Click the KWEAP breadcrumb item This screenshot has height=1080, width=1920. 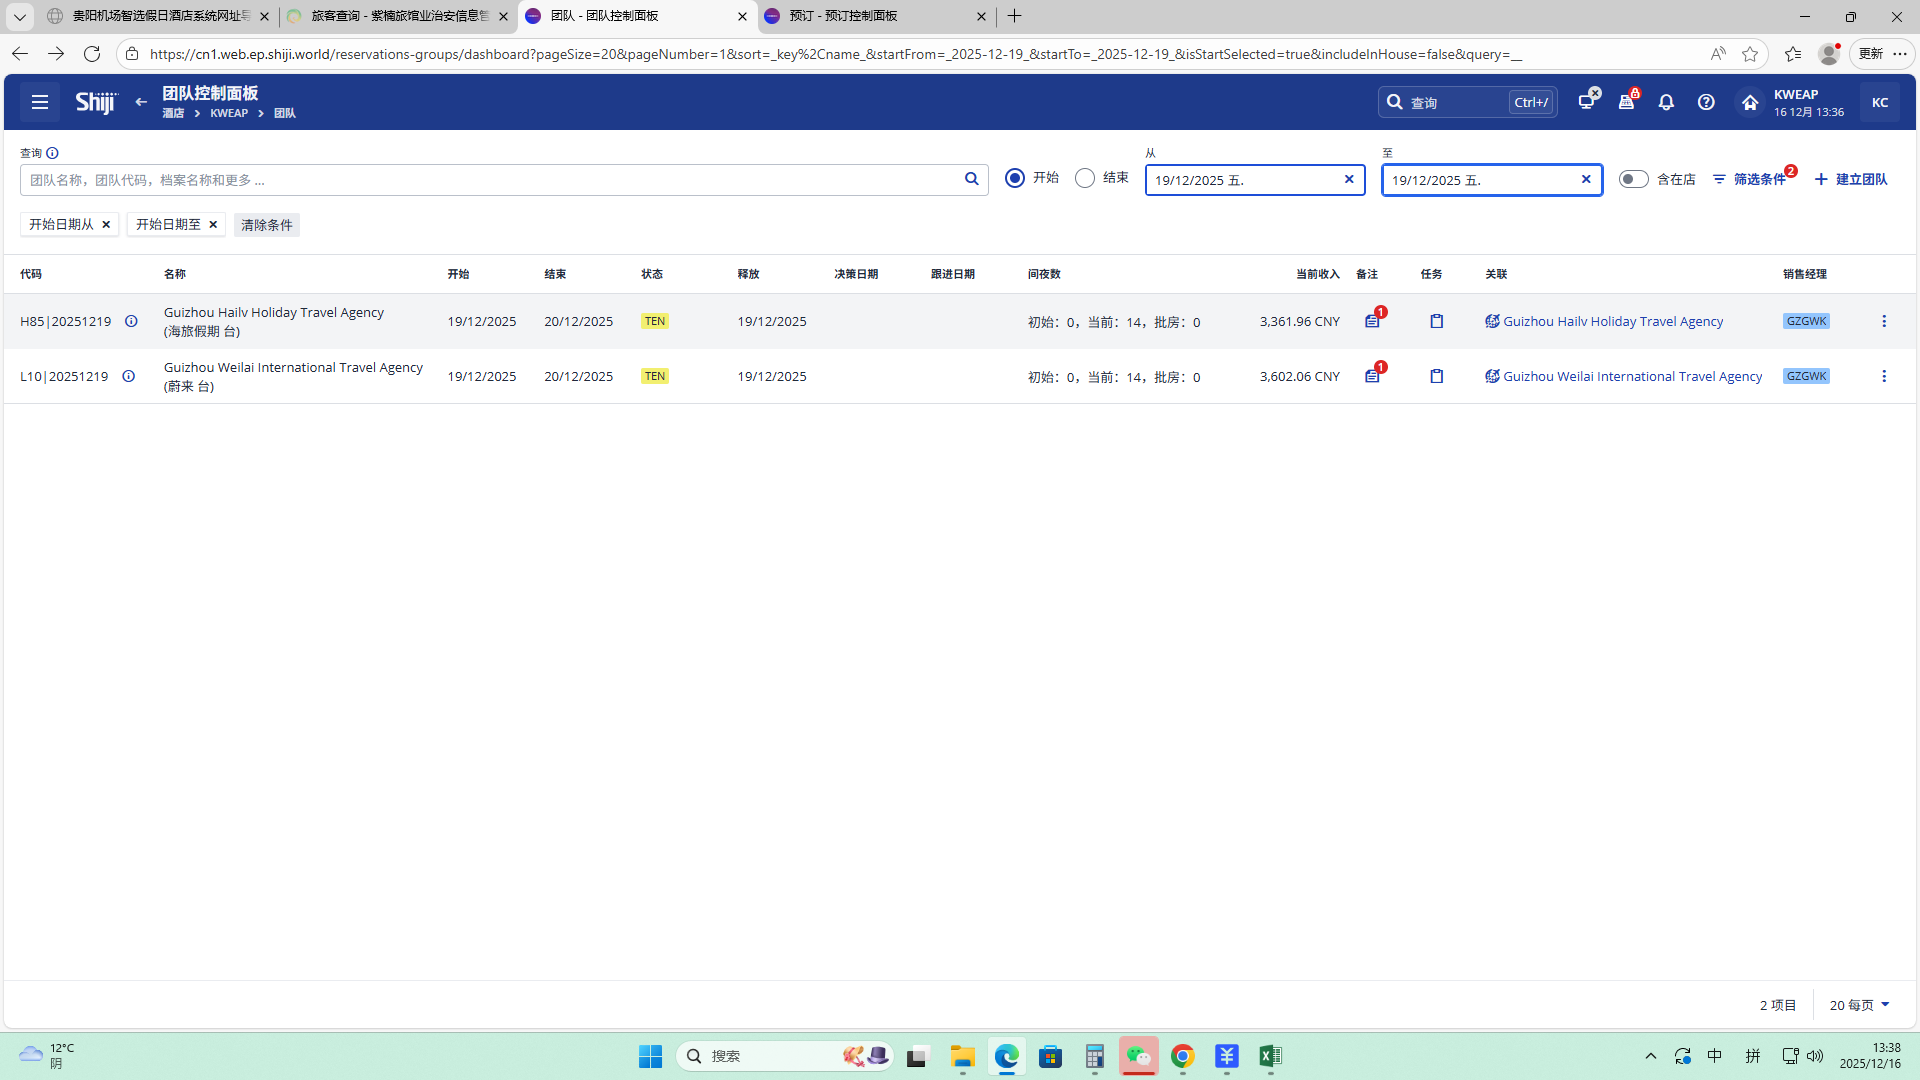(x=229, y=113)
